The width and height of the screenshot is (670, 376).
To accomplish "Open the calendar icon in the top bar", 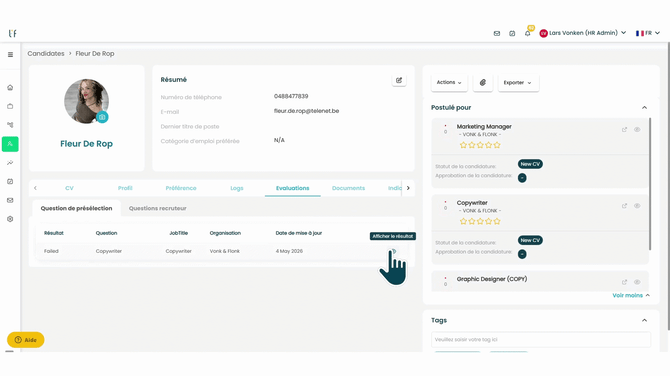I will pyautogui.click(x=512, y=33).
